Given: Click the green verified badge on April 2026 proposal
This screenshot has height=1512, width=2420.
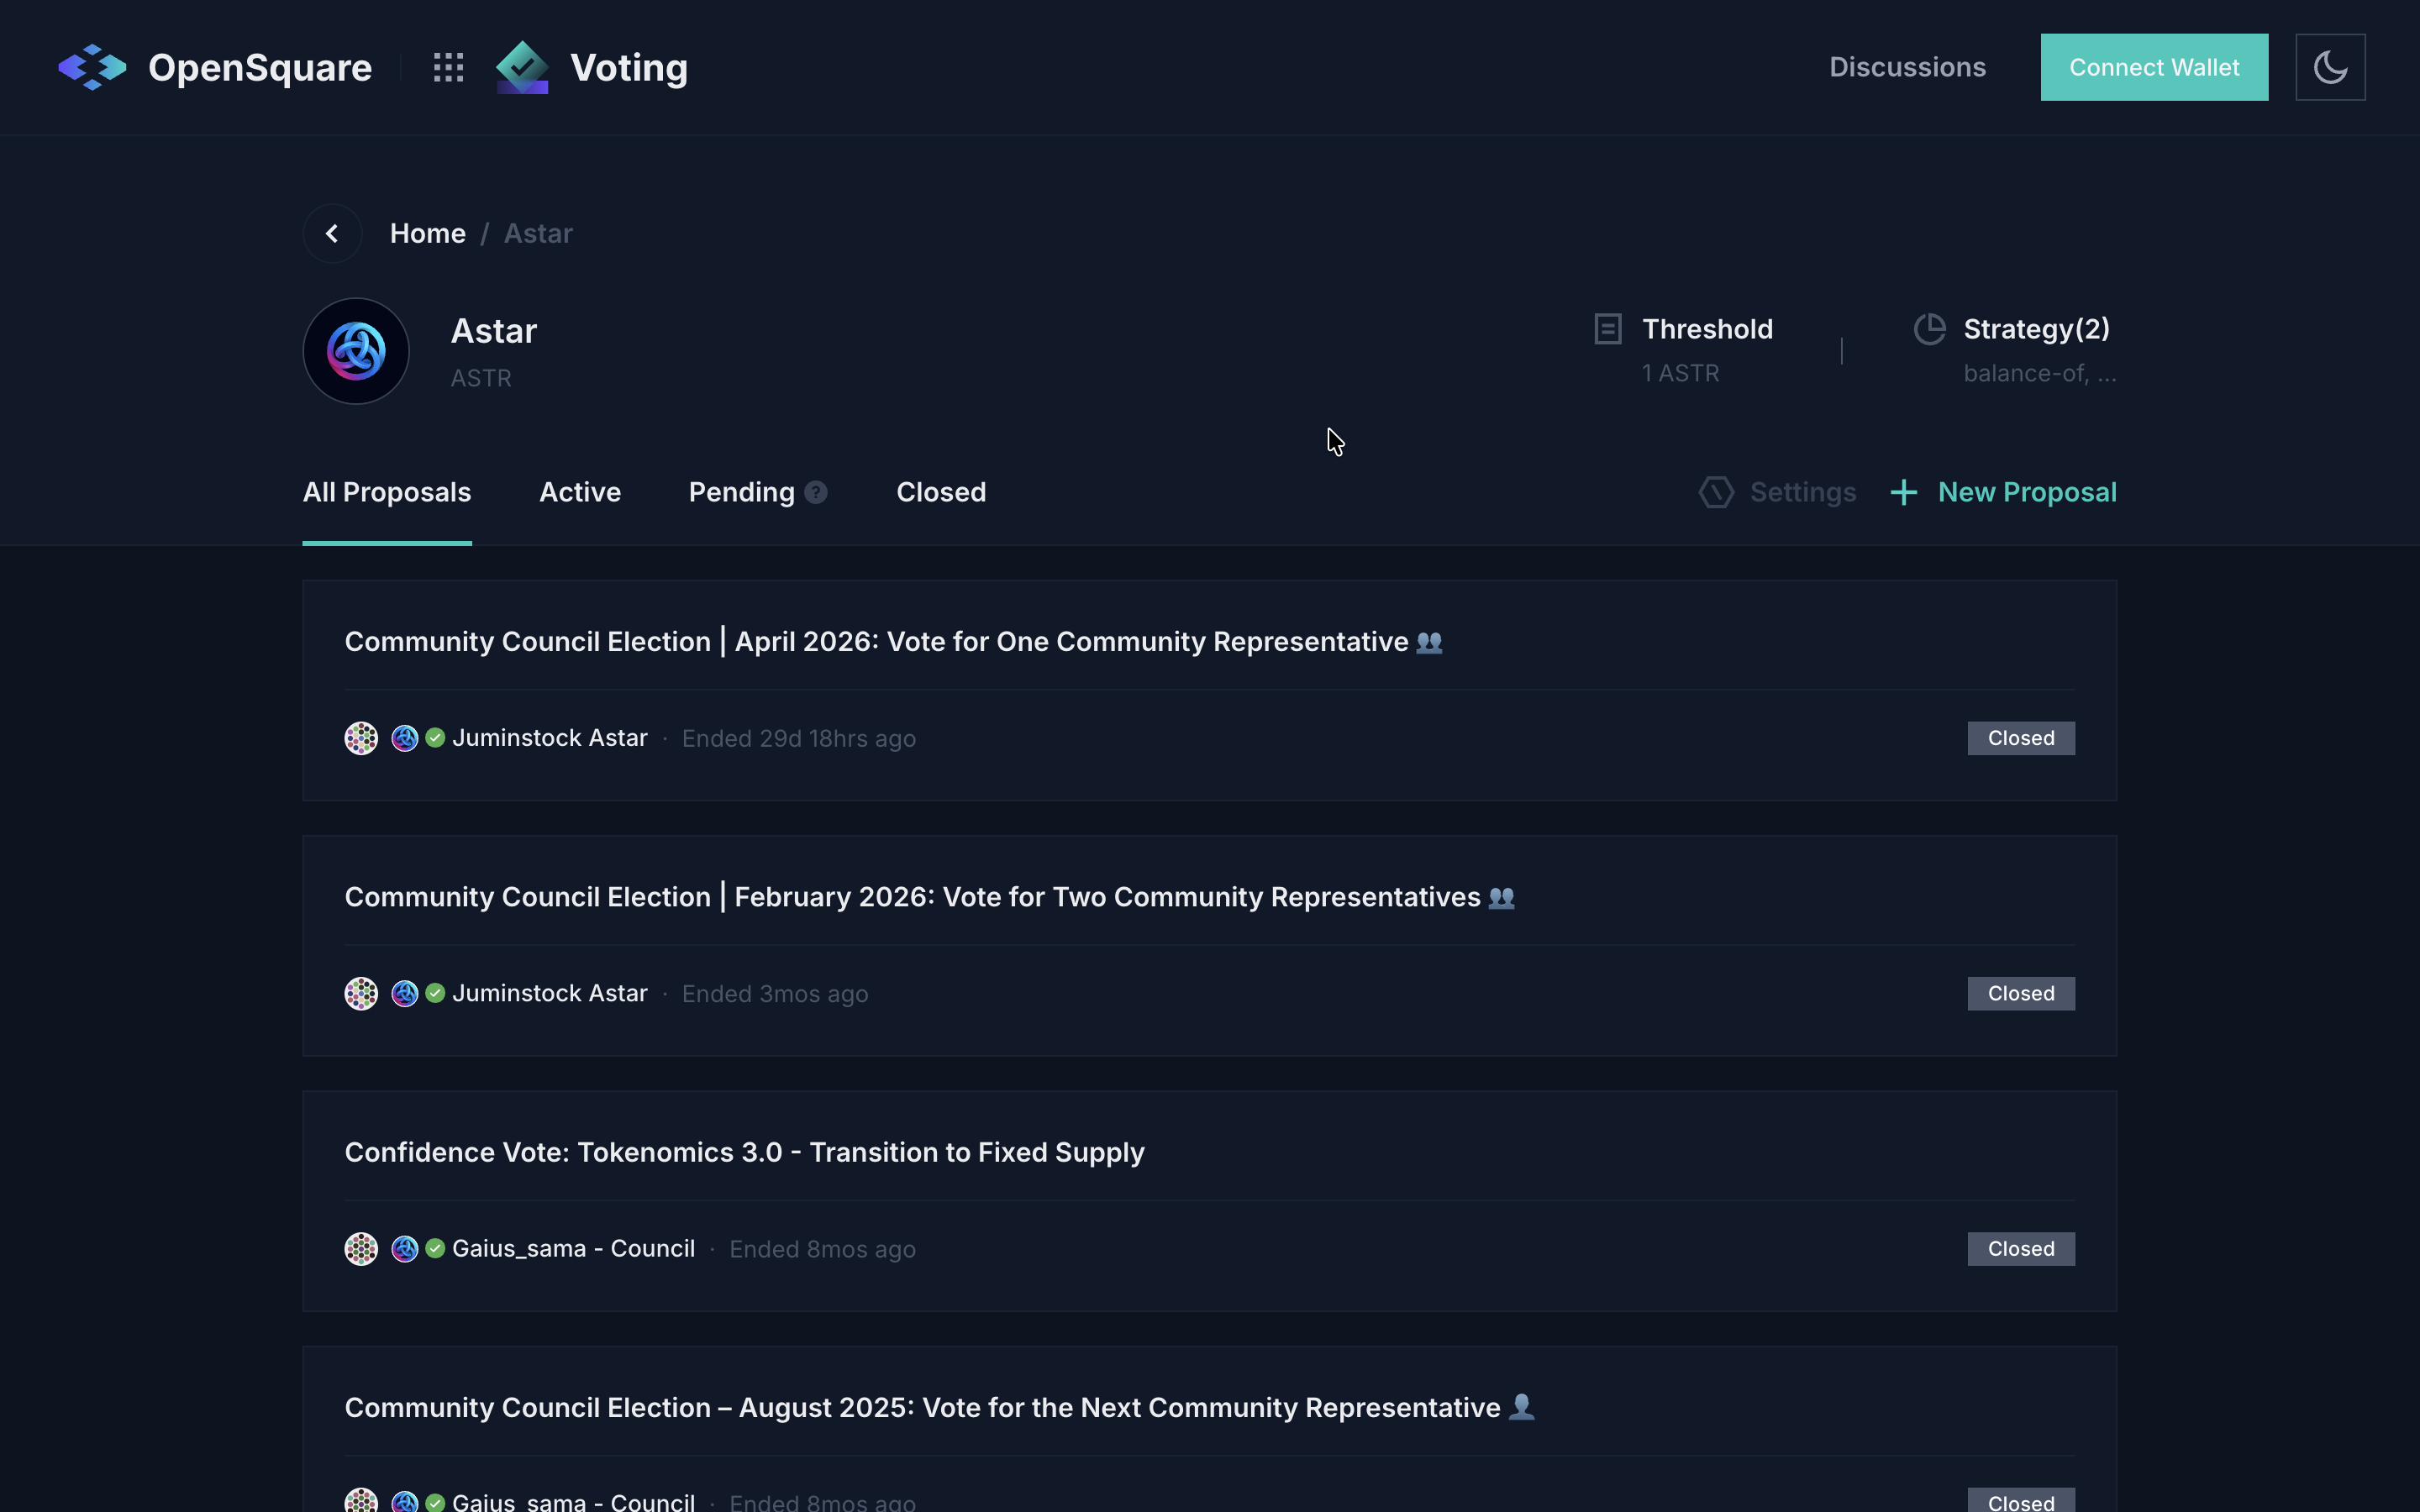Looking at the screenshot, I should click(435, 738).
